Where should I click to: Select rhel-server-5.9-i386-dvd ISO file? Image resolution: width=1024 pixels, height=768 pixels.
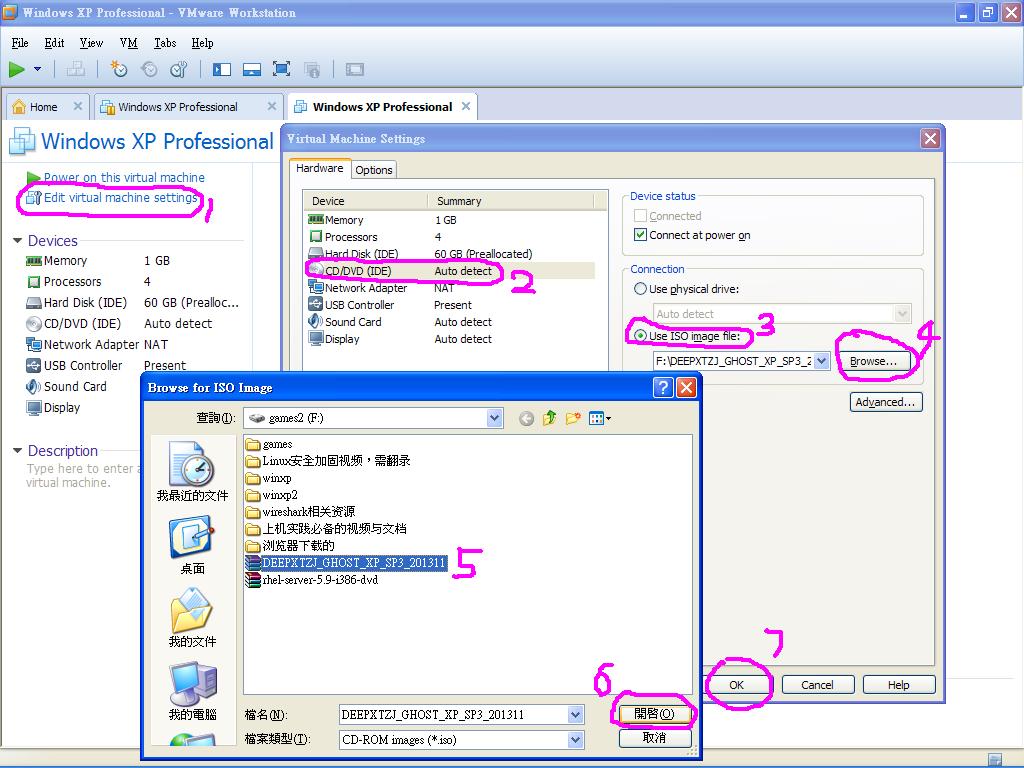[312, 580]
